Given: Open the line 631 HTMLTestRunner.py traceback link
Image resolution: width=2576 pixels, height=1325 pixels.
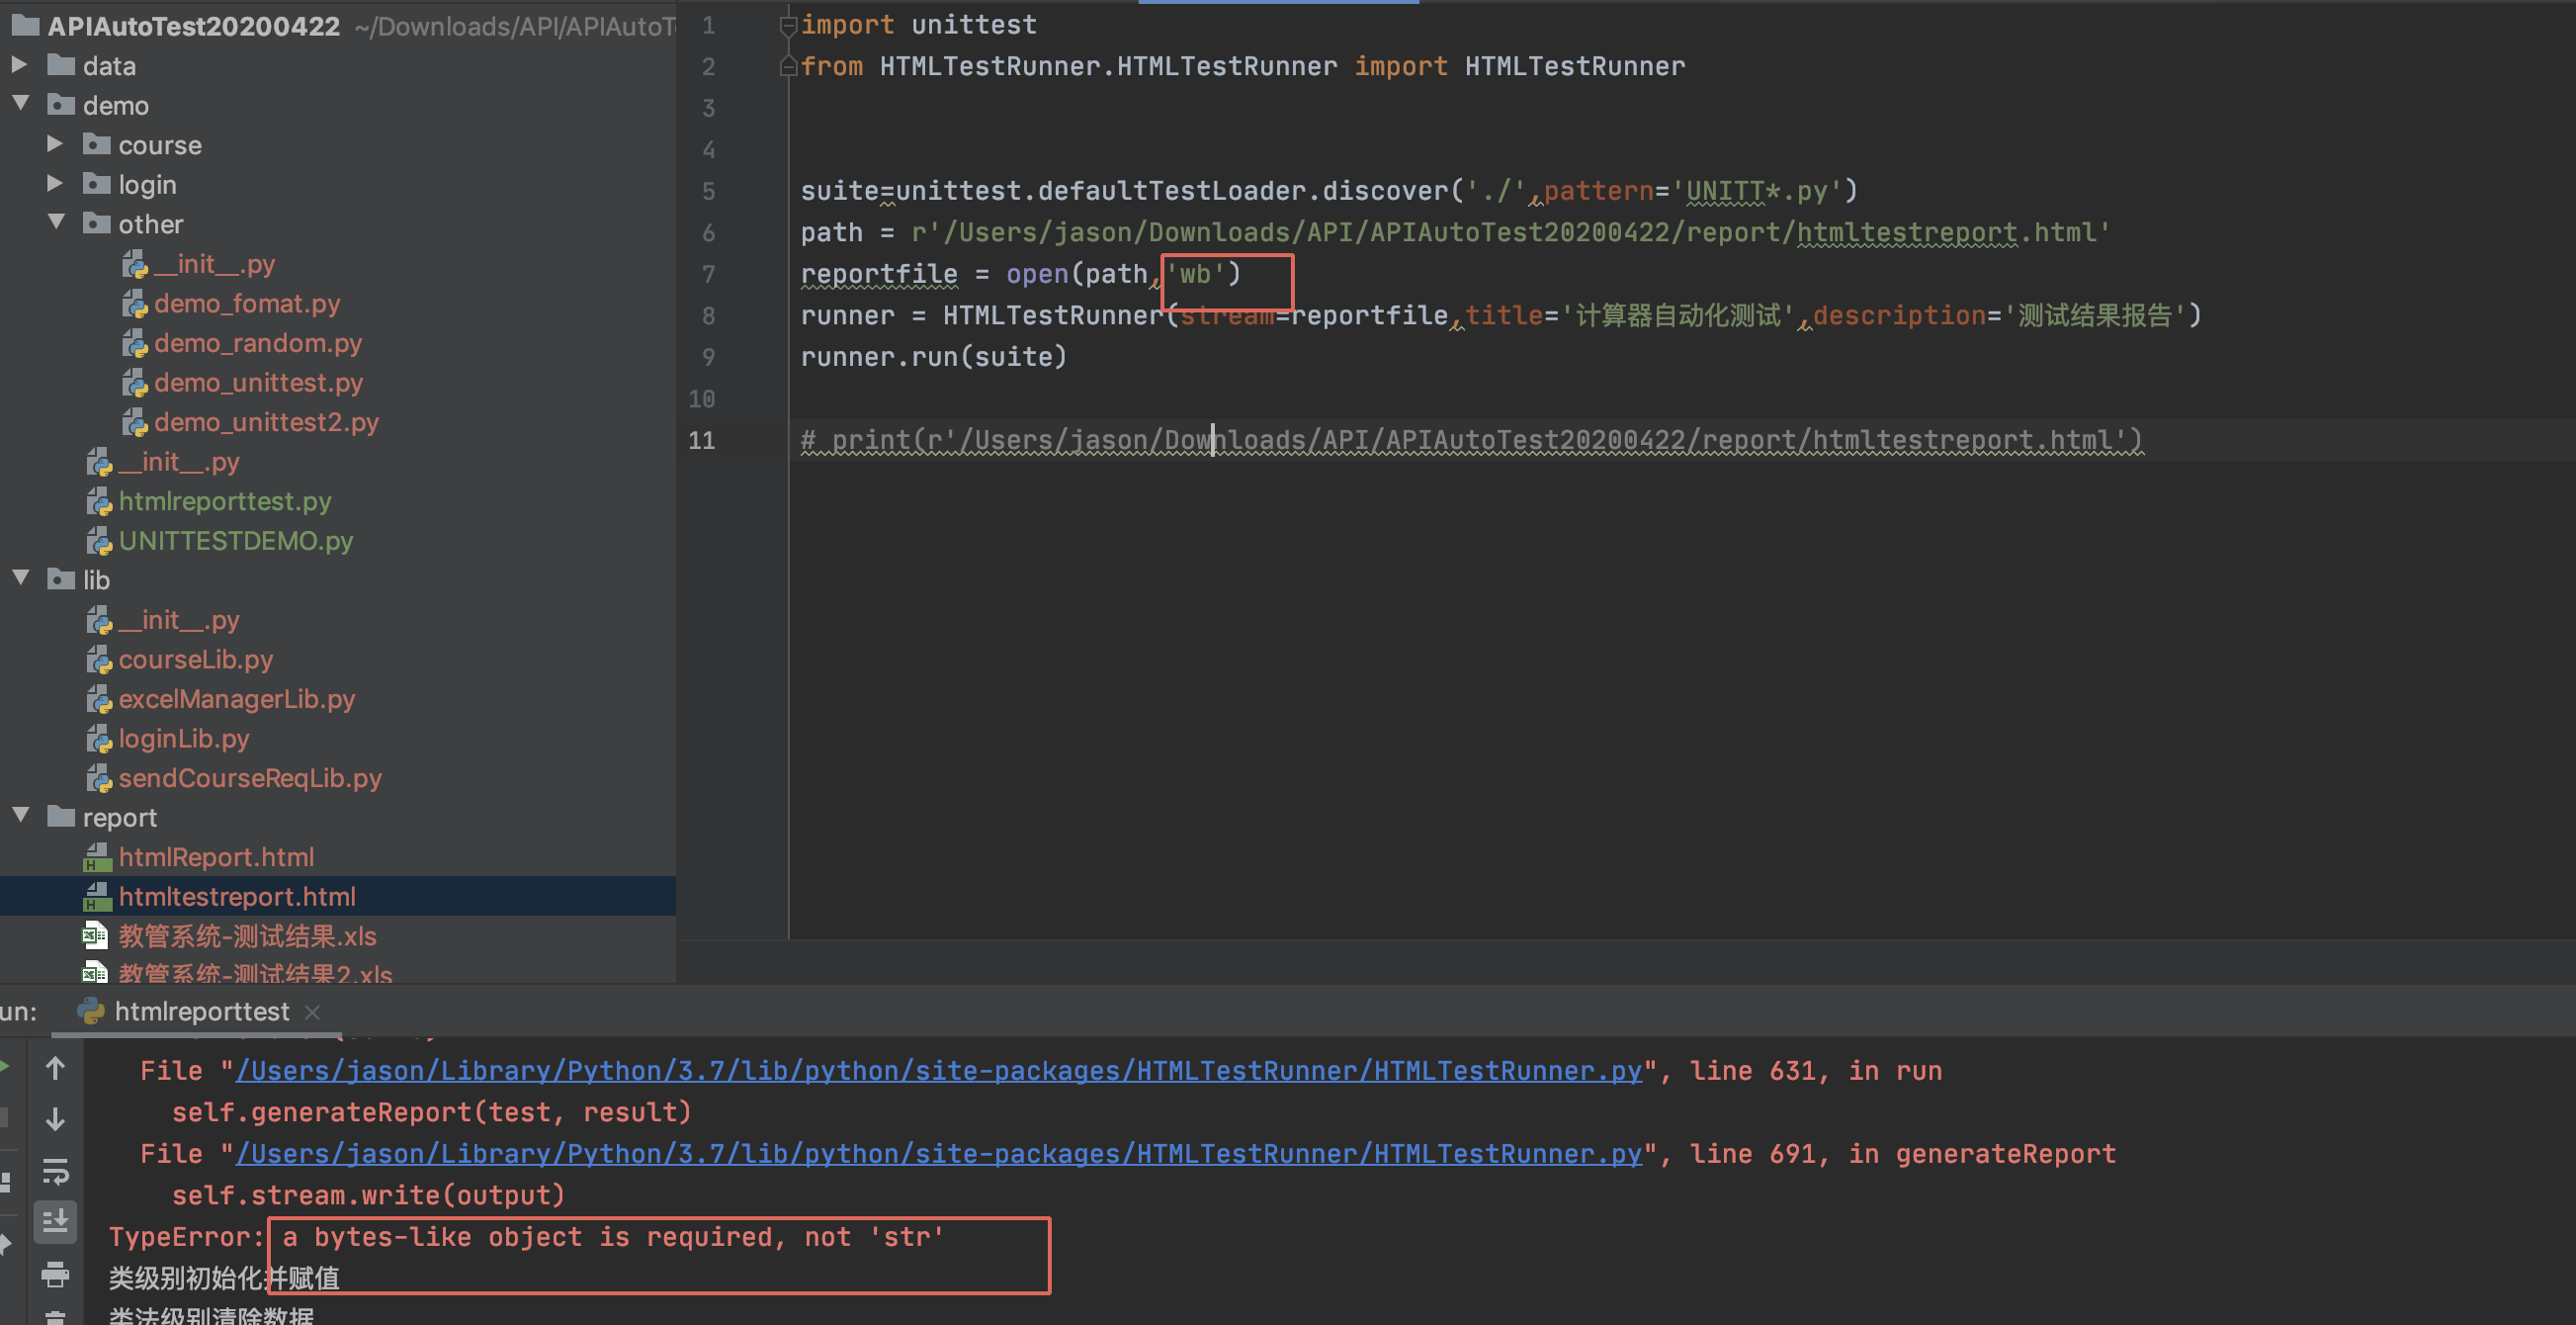Looking at the screenshot, I should coord(938,1071).
